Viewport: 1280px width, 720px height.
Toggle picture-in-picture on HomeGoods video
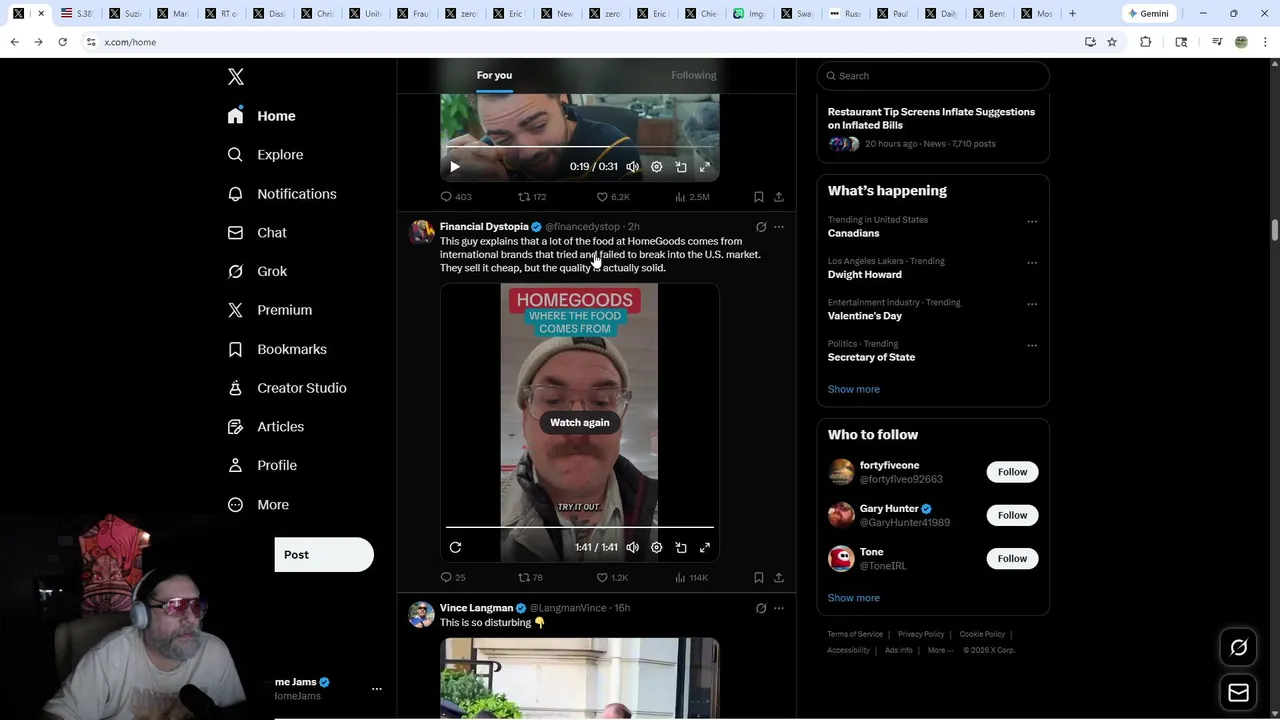pyautogui.click(x=681, y=547)
